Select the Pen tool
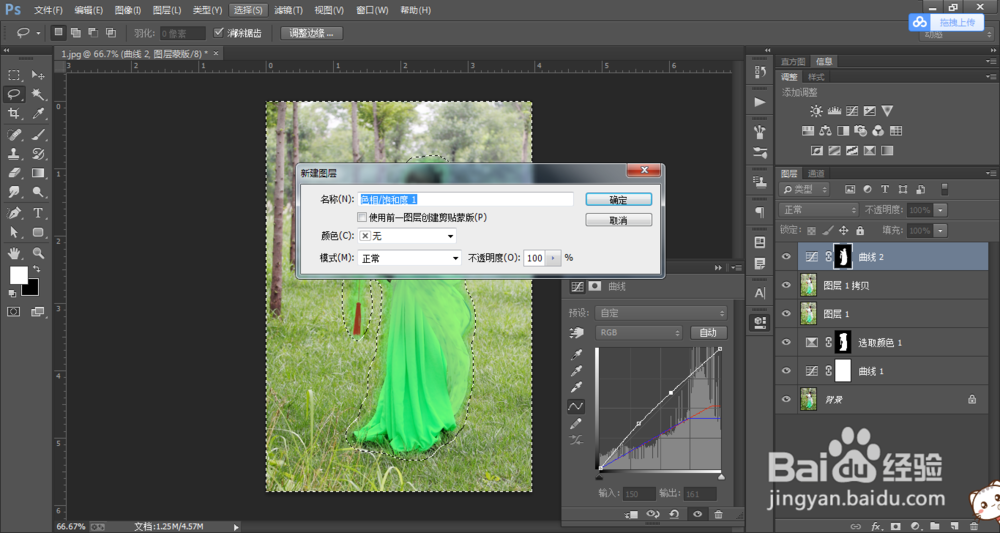This screenshot has width=1000, height=533. coord(14,212)
